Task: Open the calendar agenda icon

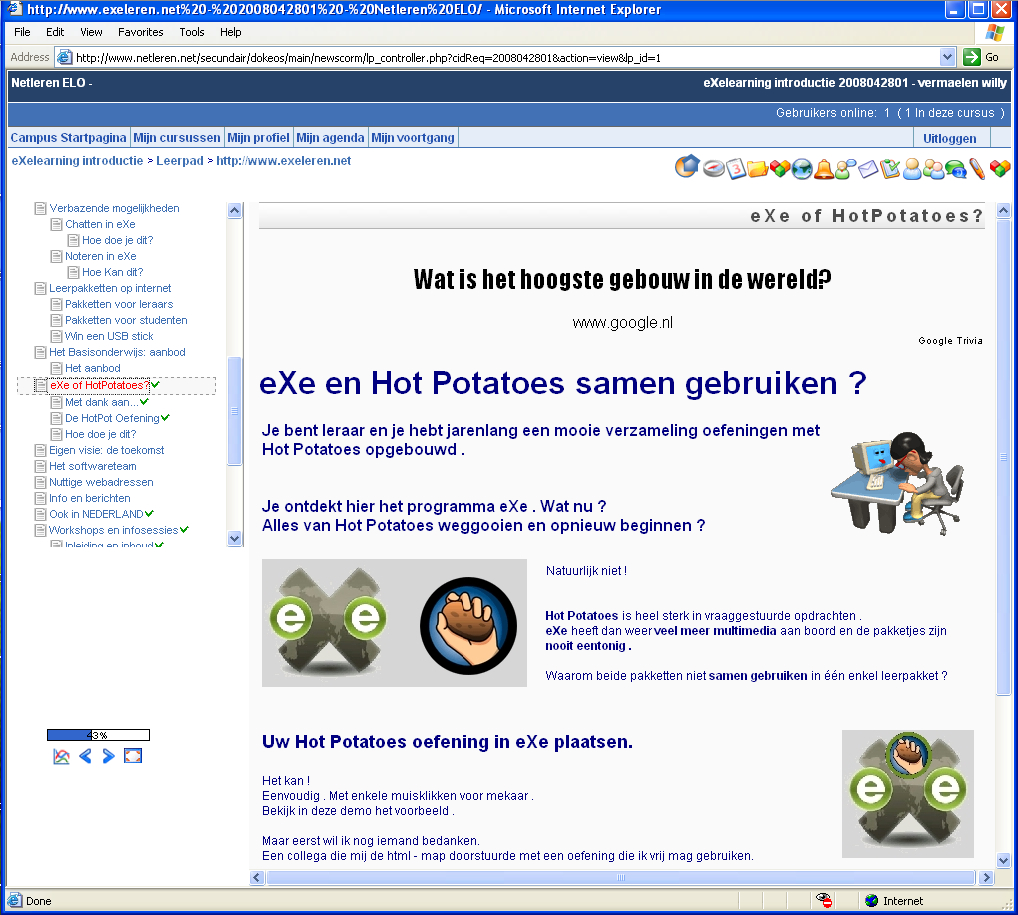Action: click(736, 169)
